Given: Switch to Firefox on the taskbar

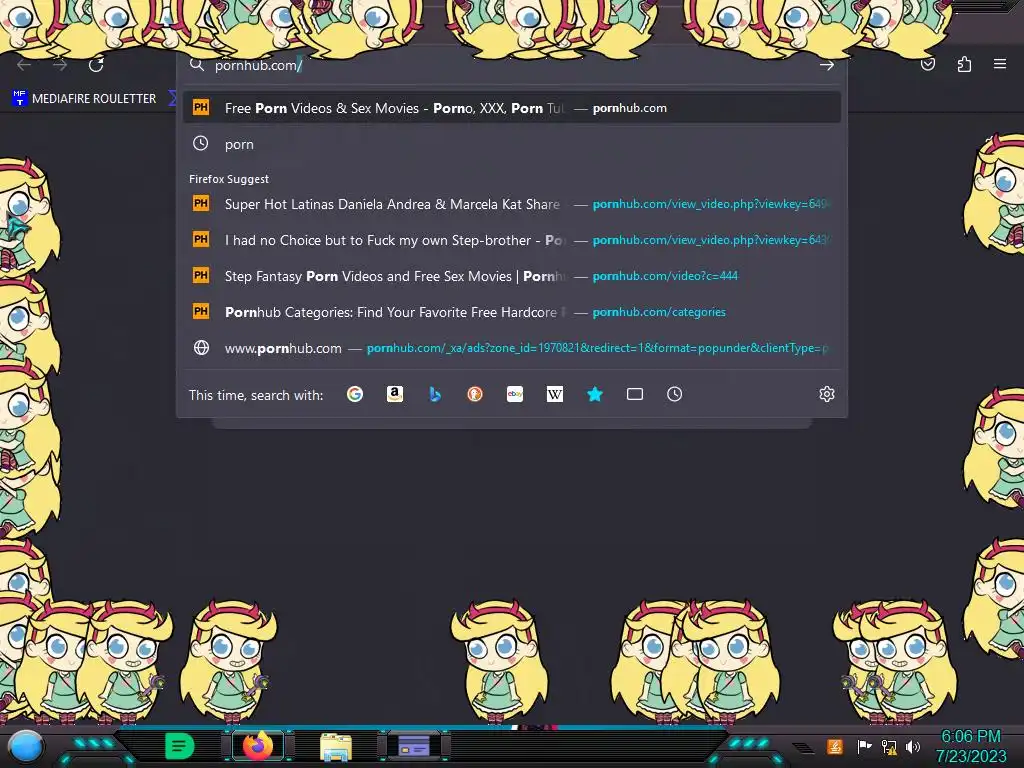Looking at the screenshot, I should (x=258, y=746).
